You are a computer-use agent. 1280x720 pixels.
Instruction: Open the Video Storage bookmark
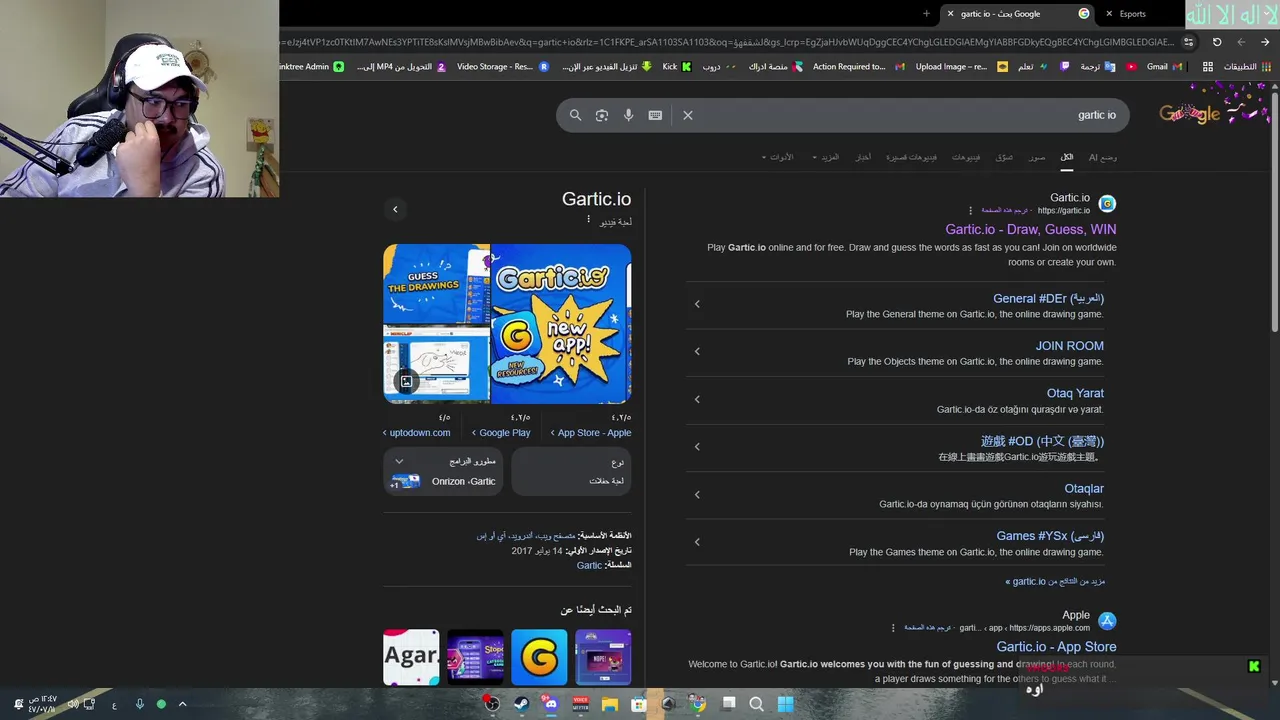coord(502,67)
